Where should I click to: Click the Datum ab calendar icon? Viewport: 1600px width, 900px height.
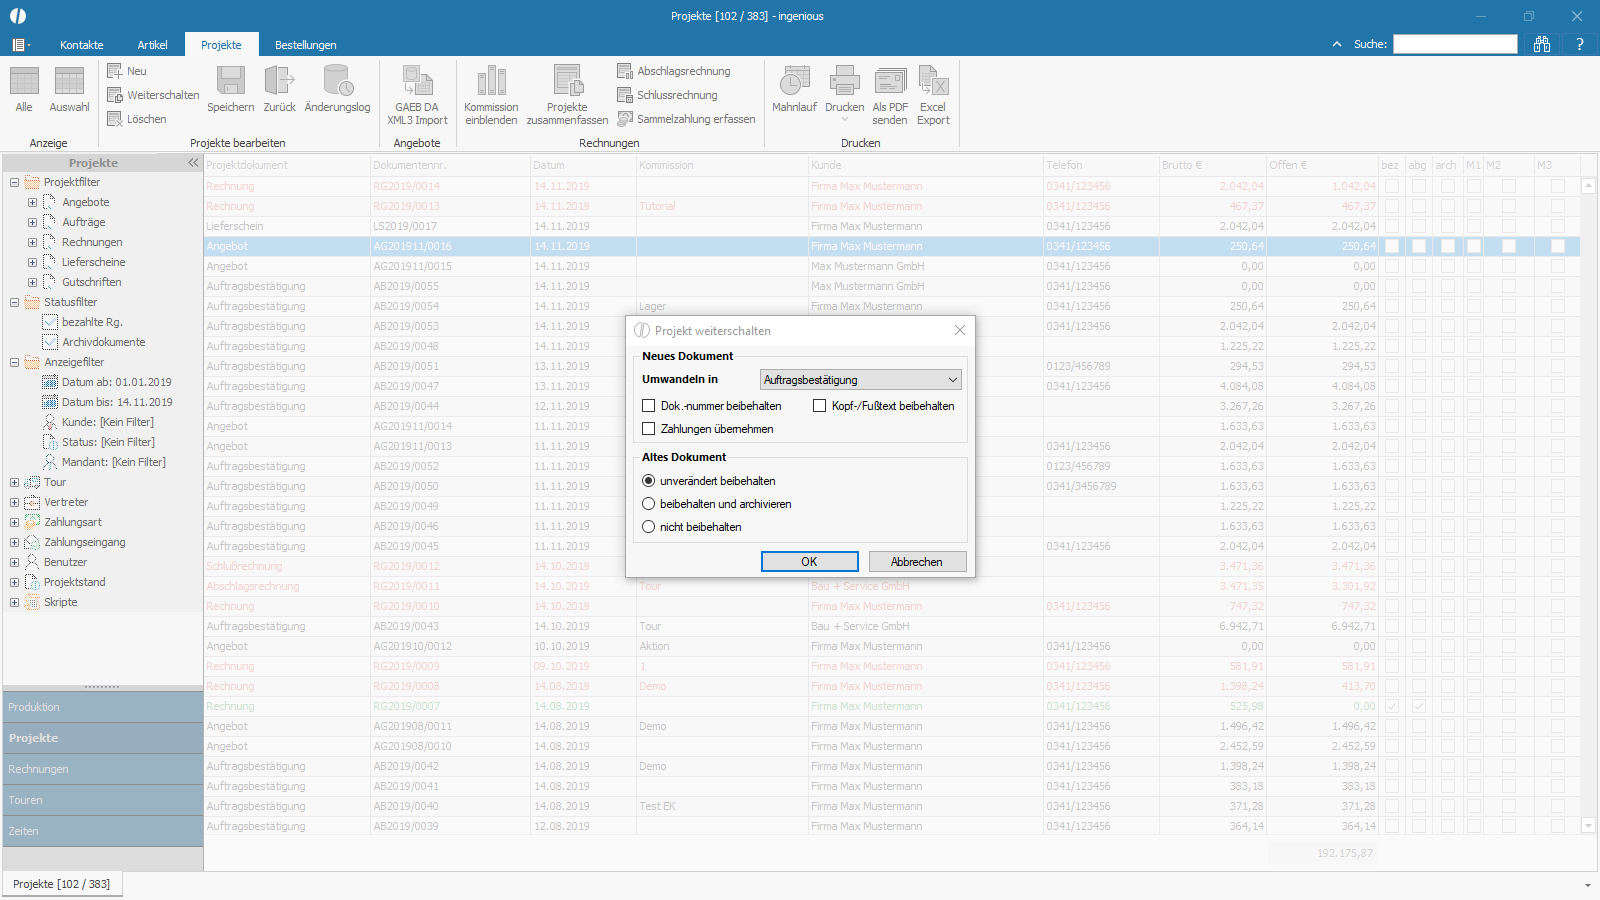(50, 382)
